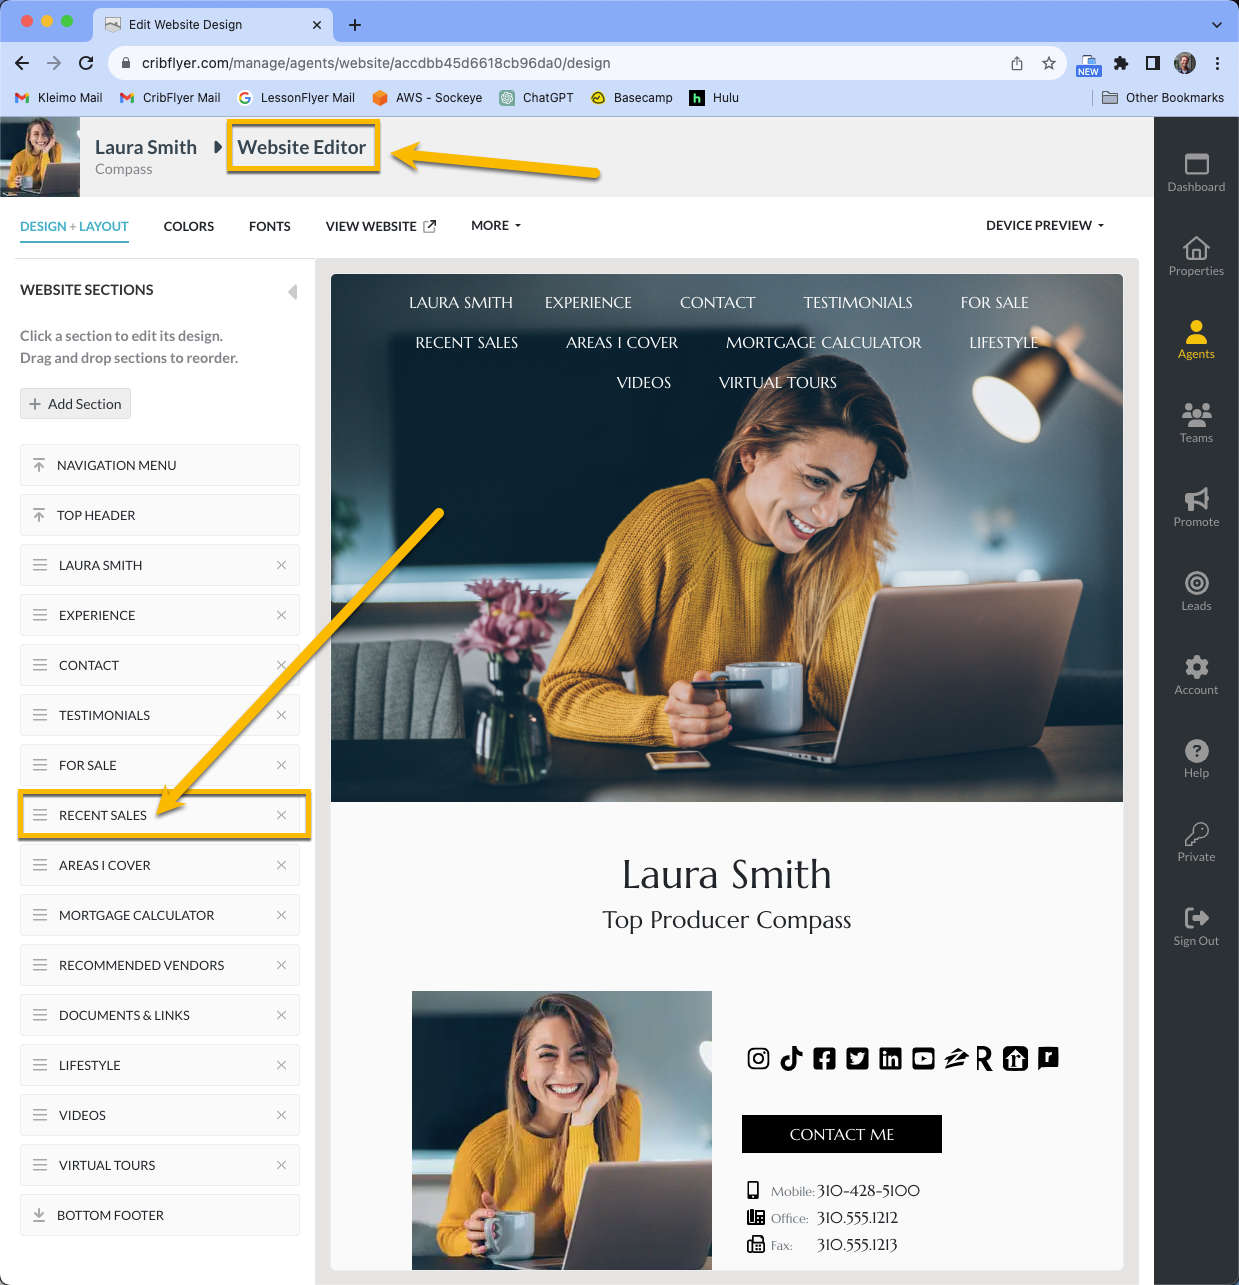This screenshot has height=1285, width=1239.
Task: Click the Website Editor breadcrumb
Action: [x=302, y=147]
